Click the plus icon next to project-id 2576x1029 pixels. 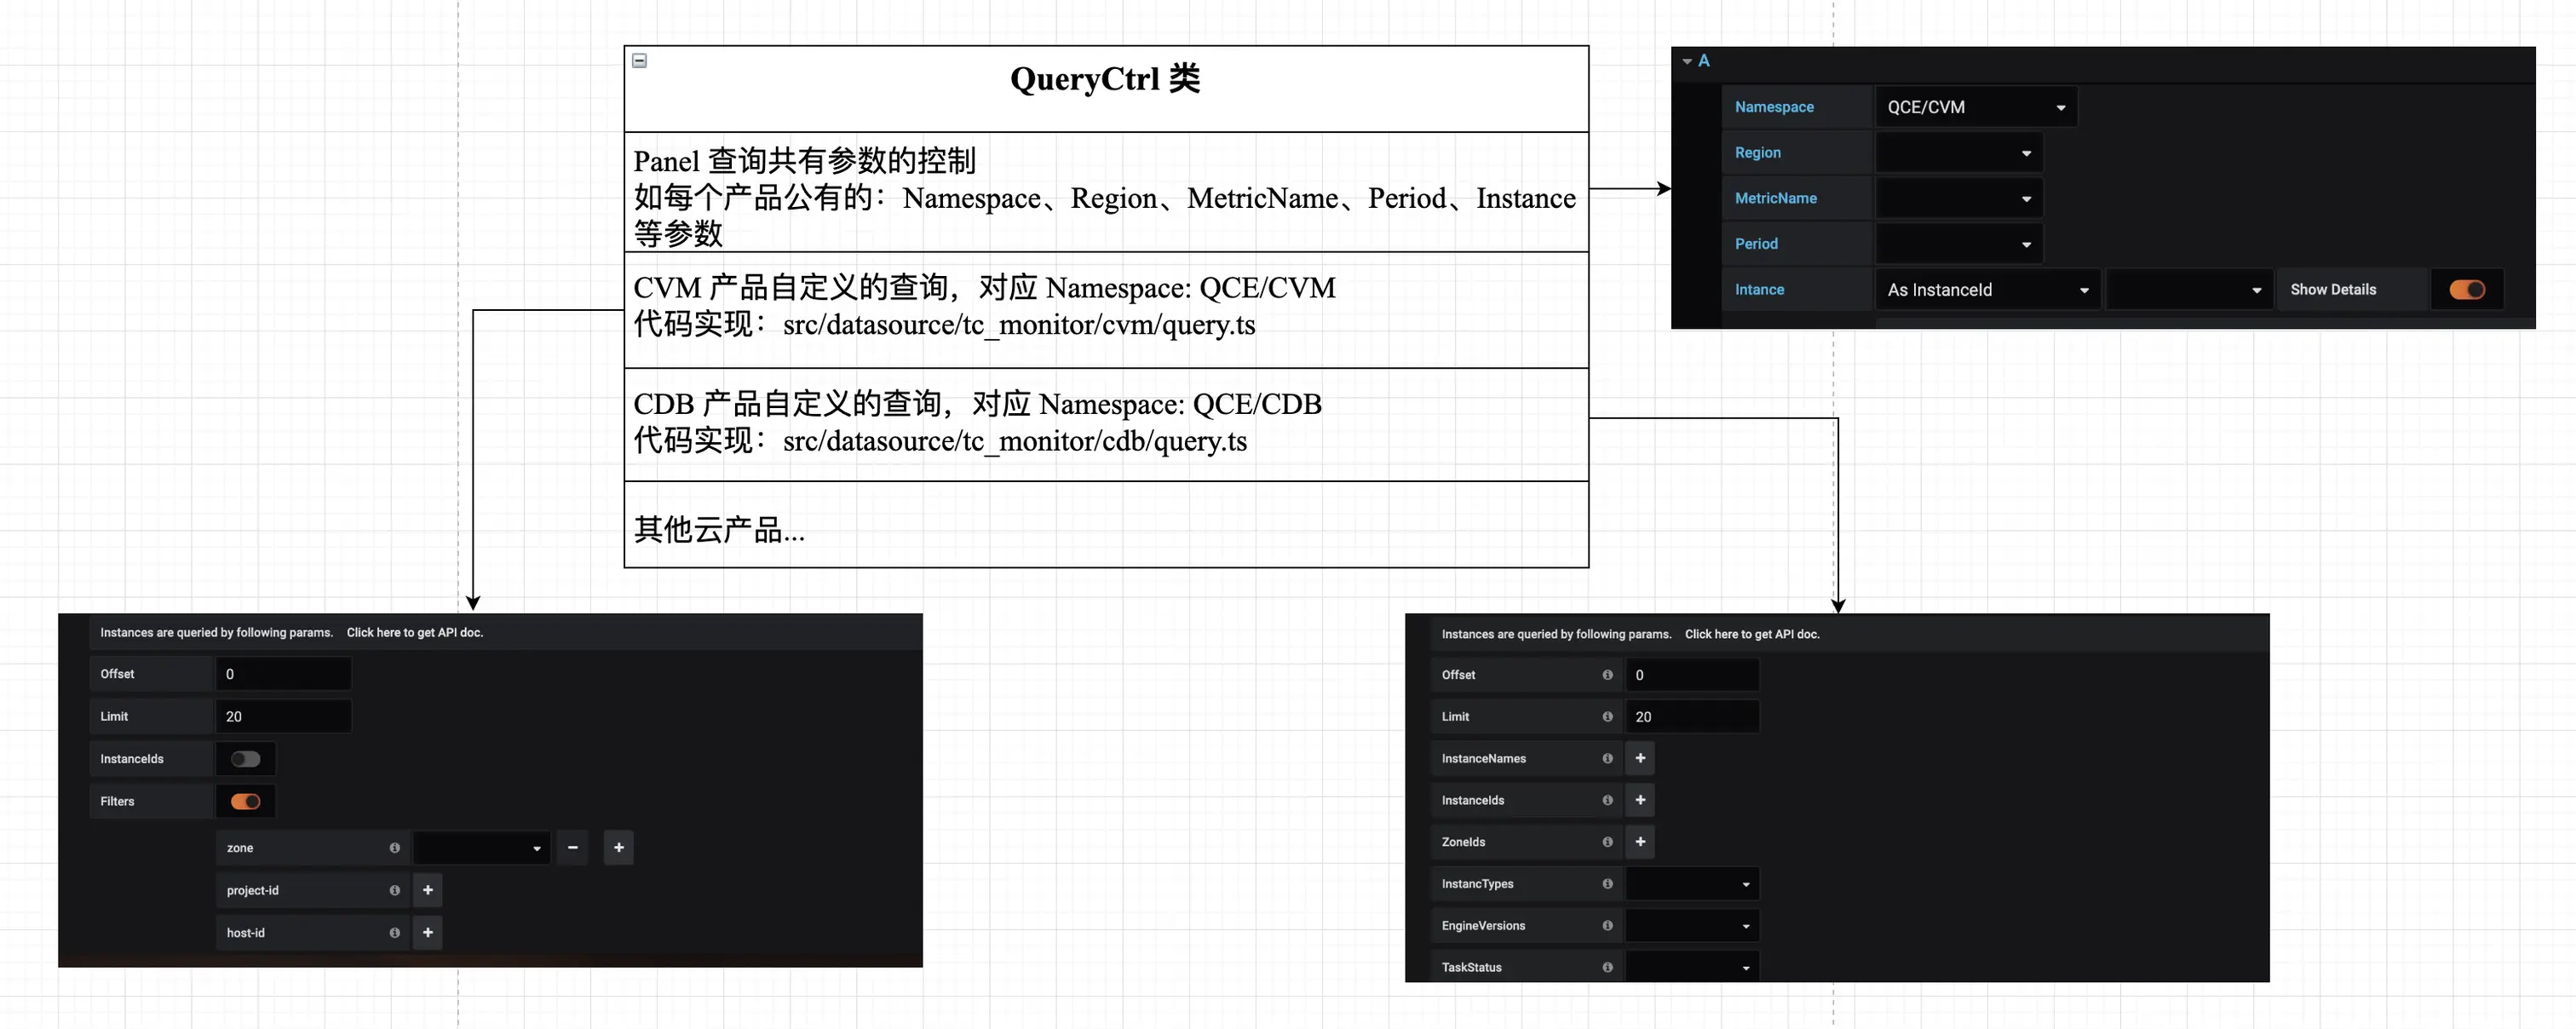427,889
